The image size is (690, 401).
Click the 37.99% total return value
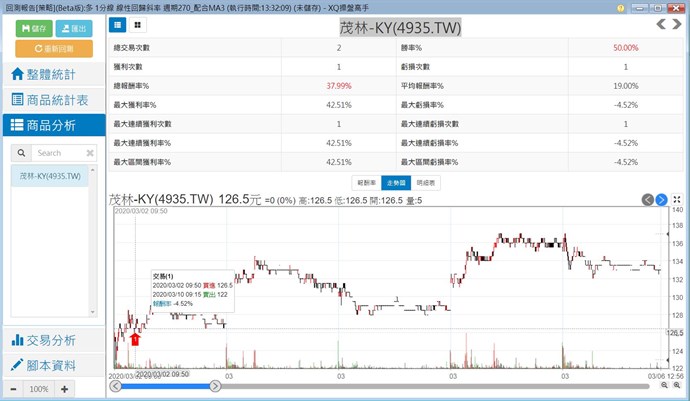pos(339,86)
